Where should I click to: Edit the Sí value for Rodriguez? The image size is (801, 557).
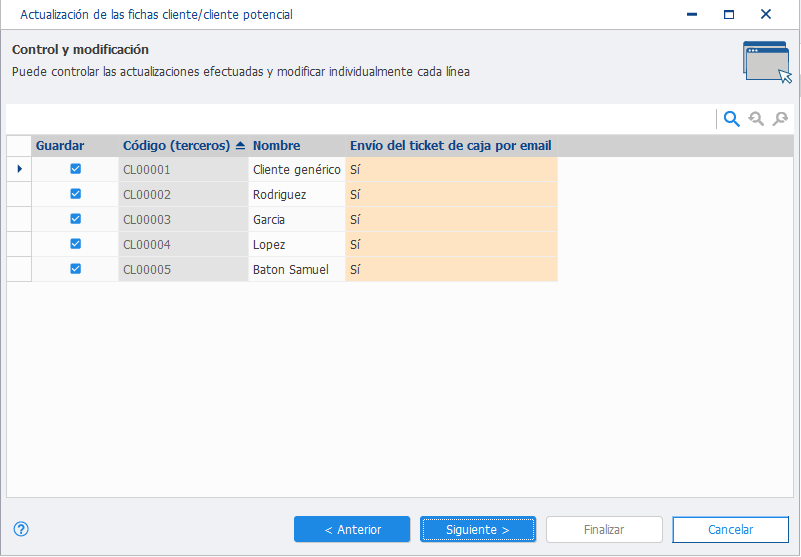point(452,194)
